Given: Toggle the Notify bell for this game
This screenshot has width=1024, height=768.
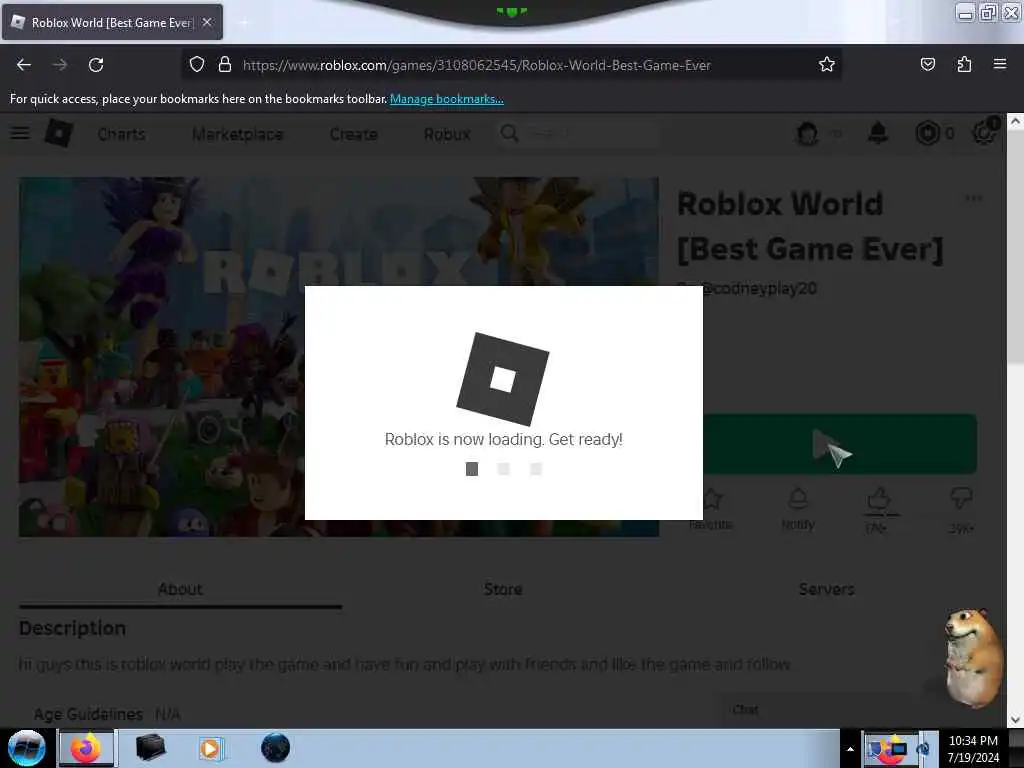Looking at the screenshot, I should click(x=798, y=507).
